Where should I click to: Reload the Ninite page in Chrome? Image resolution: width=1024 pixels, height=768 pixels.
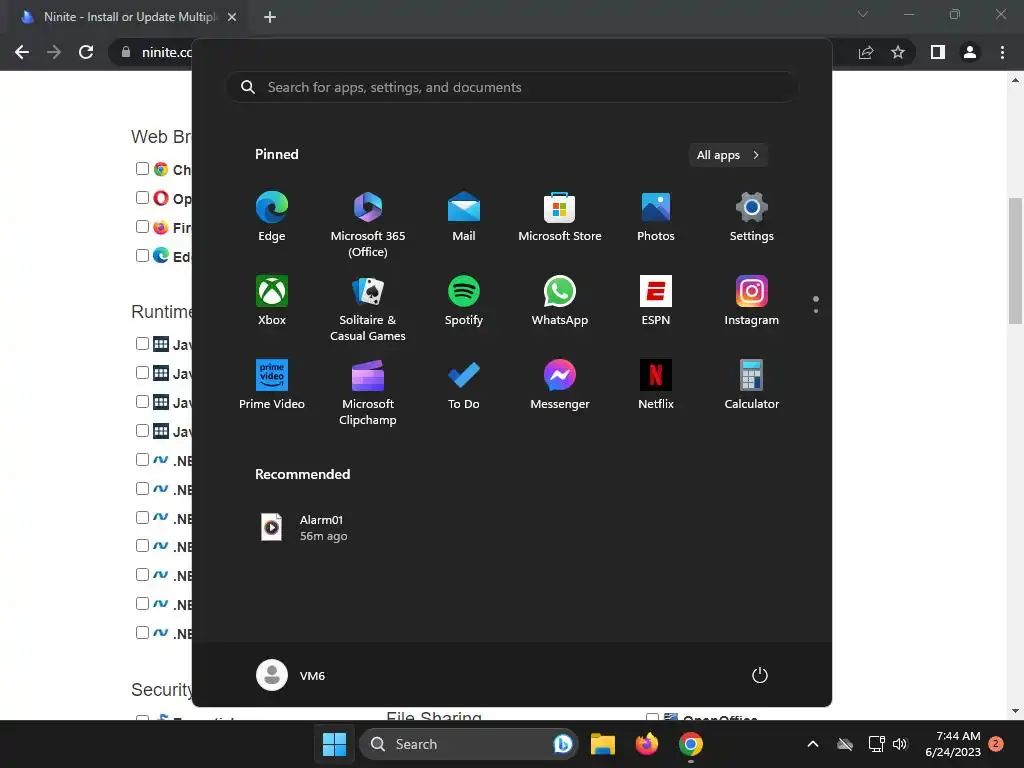pos(86,52)
